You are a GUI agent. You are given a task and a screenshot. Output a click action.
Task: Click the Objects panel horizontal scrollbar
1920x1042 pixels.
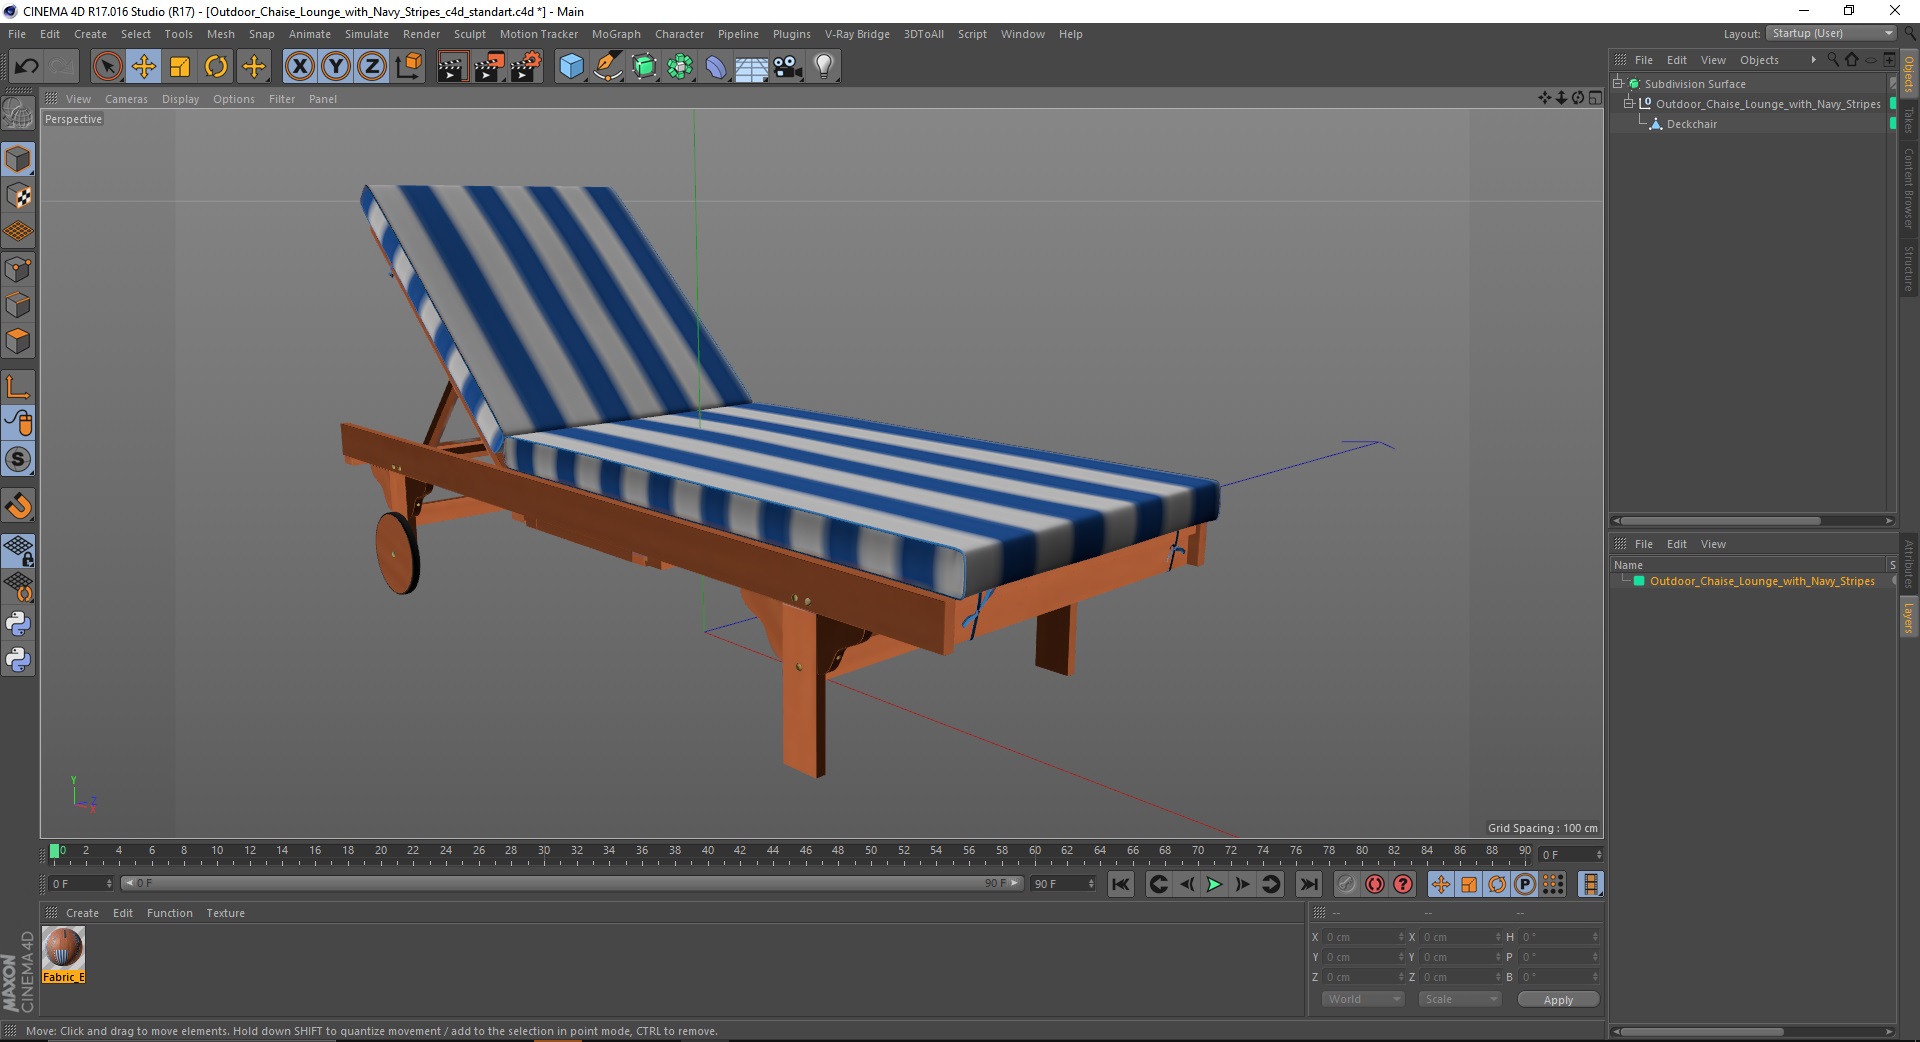coord(1720,521)
